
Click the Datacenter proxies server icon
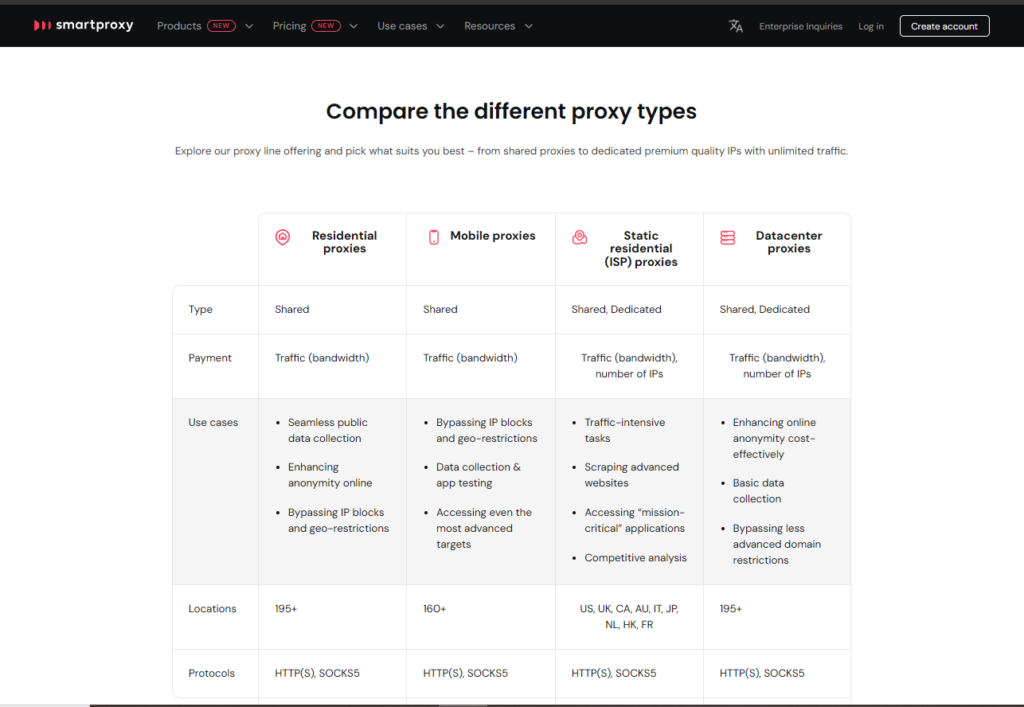(x=728, y=237)
